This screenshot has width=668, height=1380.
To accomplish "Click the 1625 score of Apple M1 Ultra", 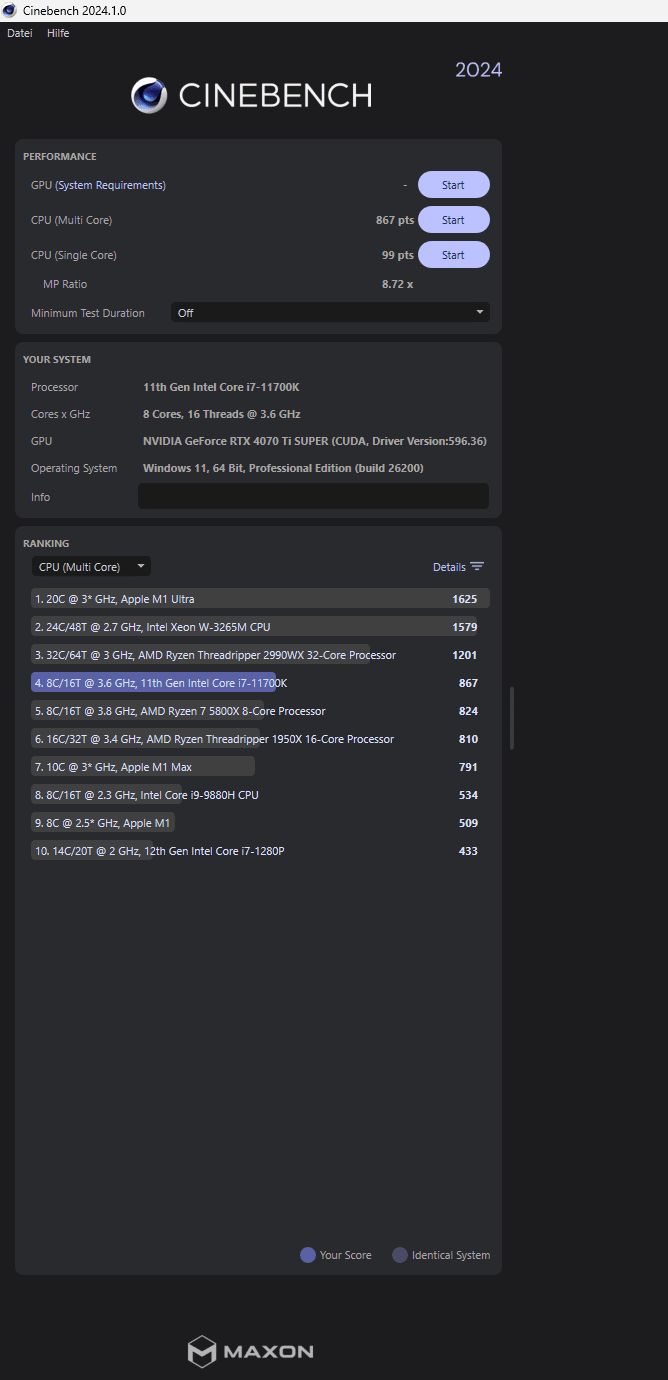I will click(464, 599).
